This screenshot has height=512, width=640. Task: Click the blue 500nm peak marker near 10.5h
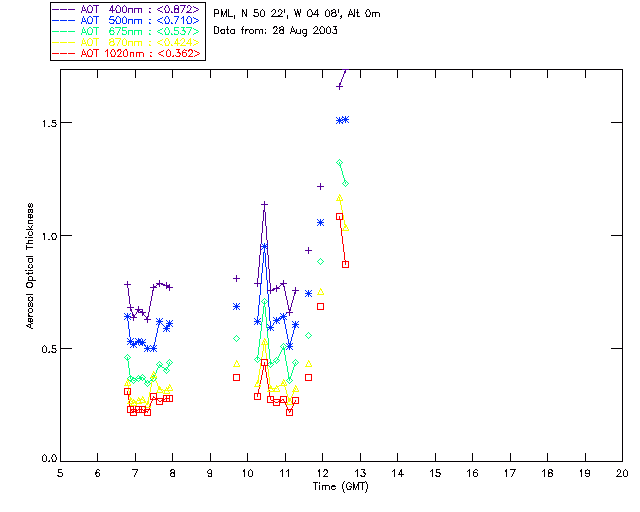264,246
